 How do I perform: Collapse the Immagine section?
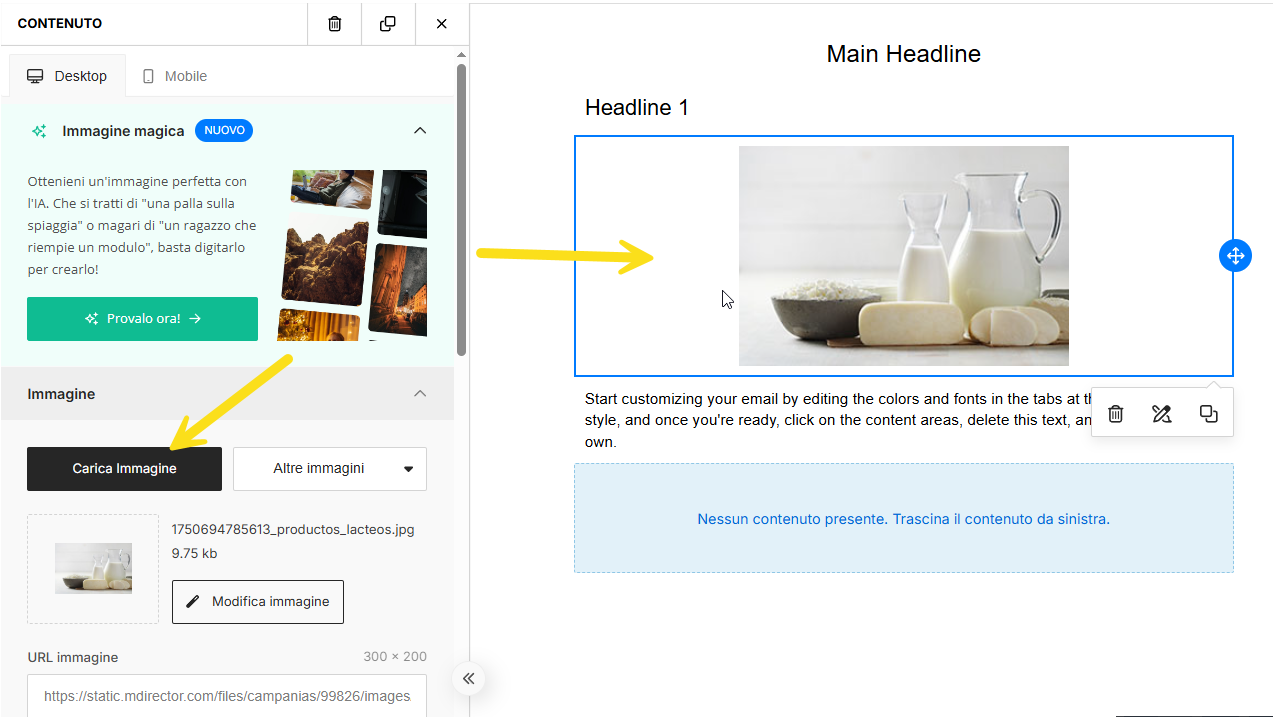[x=420, y=394]
